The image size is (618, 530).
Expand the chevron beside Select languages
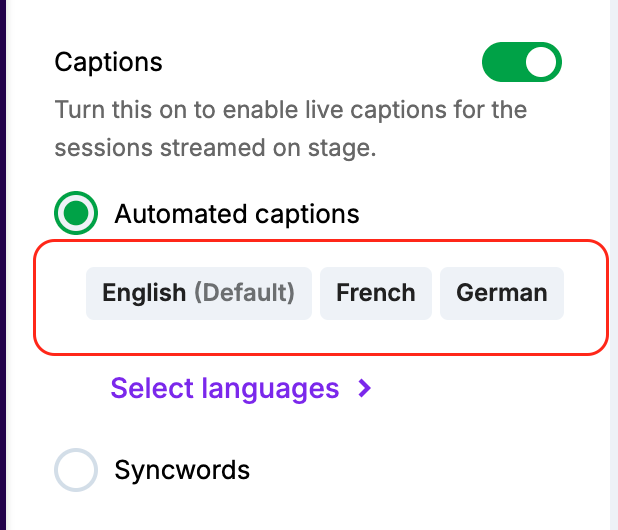click(365, 387)
